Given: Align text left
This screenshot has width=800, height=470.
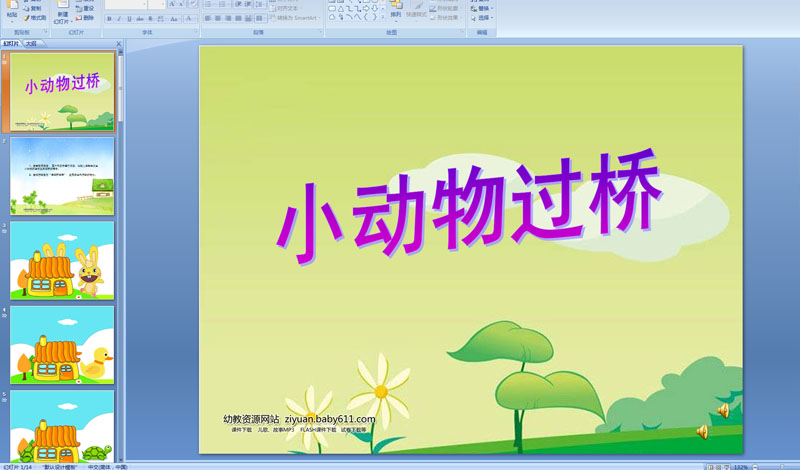Looking at the screenshot, I should click(208, 18).
